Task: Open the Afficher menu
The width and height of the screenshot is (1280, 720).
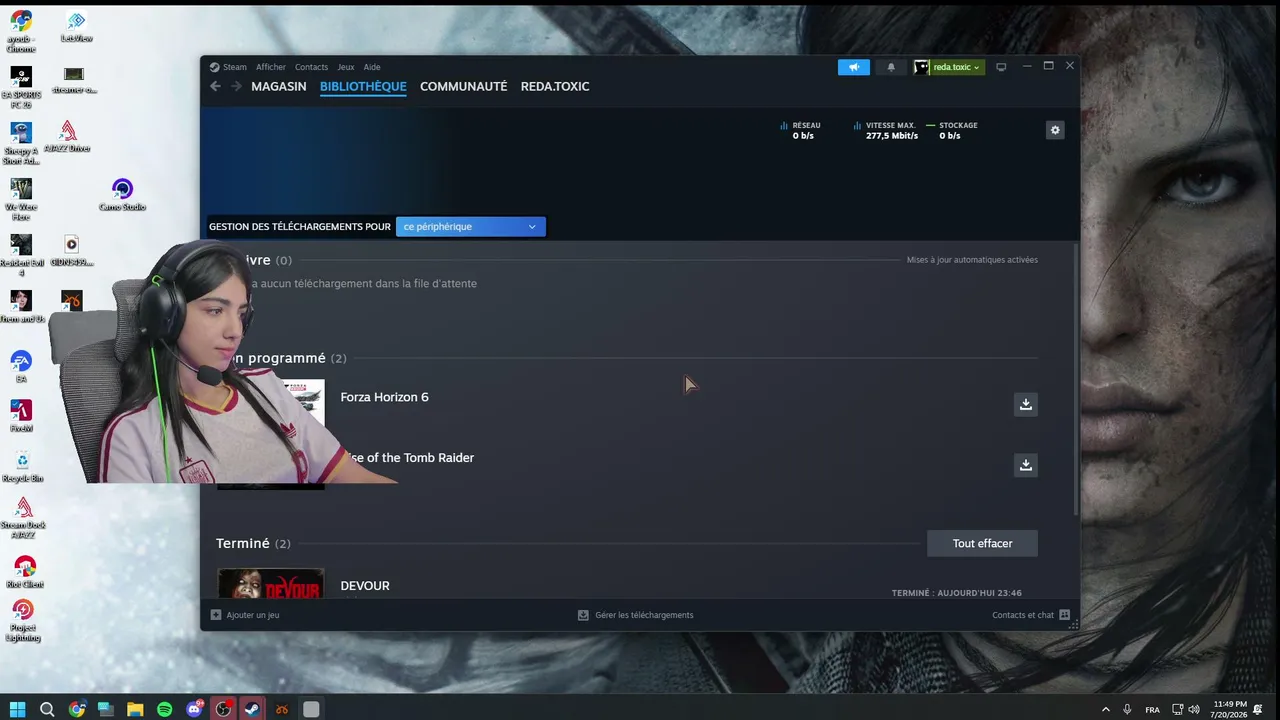Action: [270, 67]
